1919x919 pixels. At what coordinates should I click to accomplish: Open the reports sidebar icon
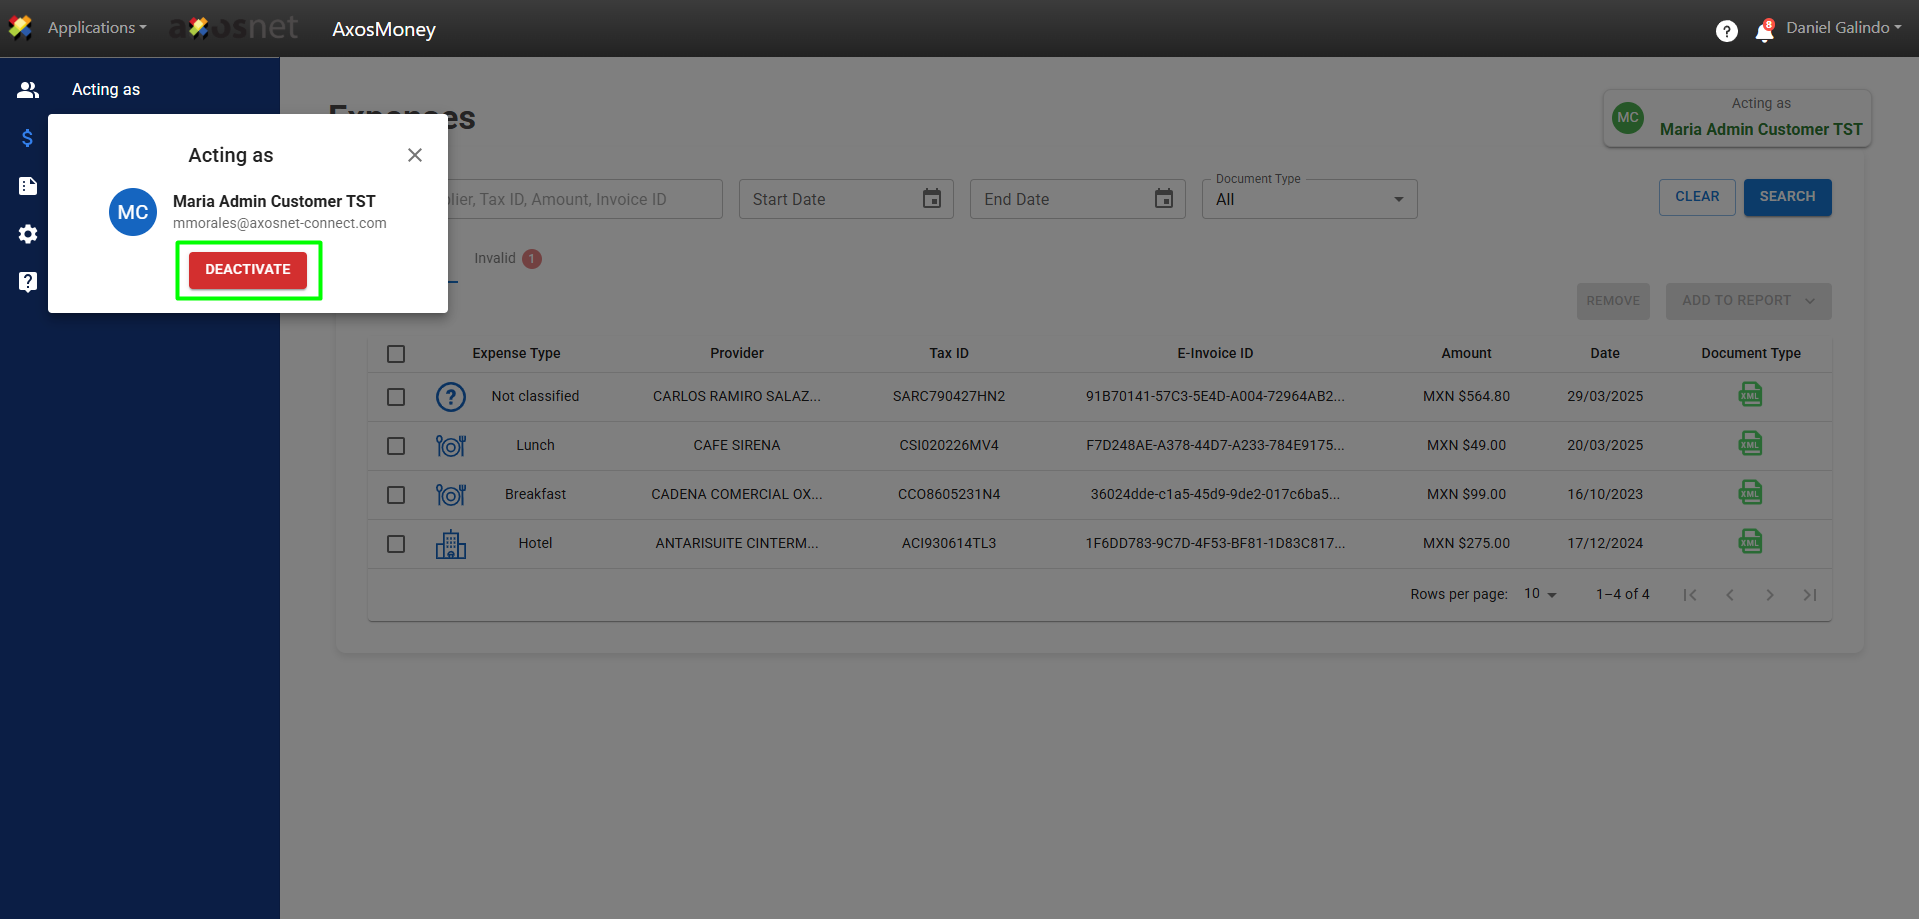[x=28, y=186]
